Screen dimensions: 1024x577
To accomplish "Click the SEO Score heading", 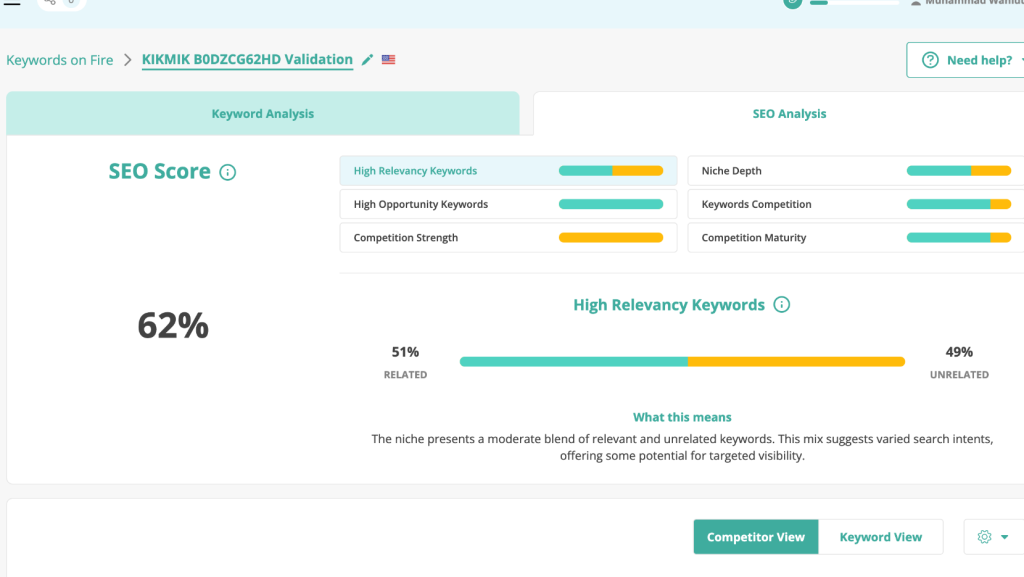I will coord(159,171).
